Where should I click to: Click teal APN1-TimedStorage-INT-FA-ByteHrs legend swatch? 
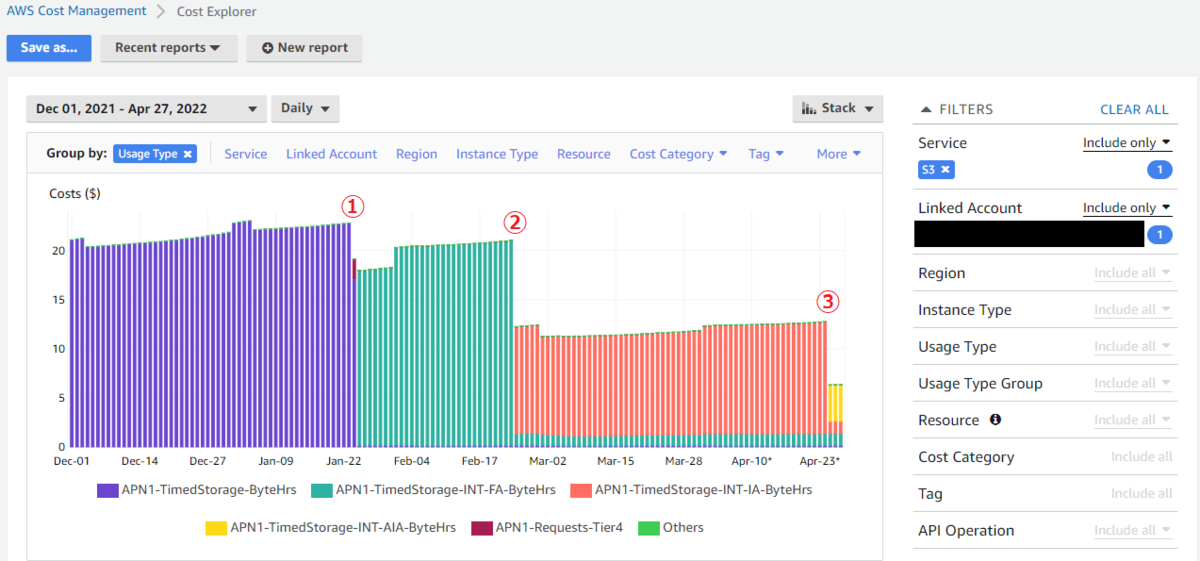tap(321, 490)
